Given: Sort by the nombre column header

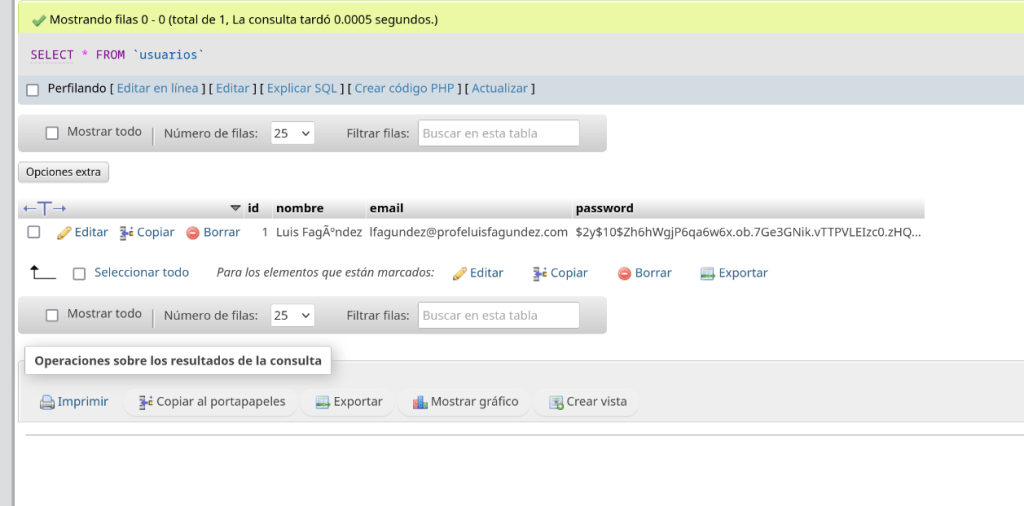Looking at the screenshot, I should pyautogui.click(x=299, y=208).
